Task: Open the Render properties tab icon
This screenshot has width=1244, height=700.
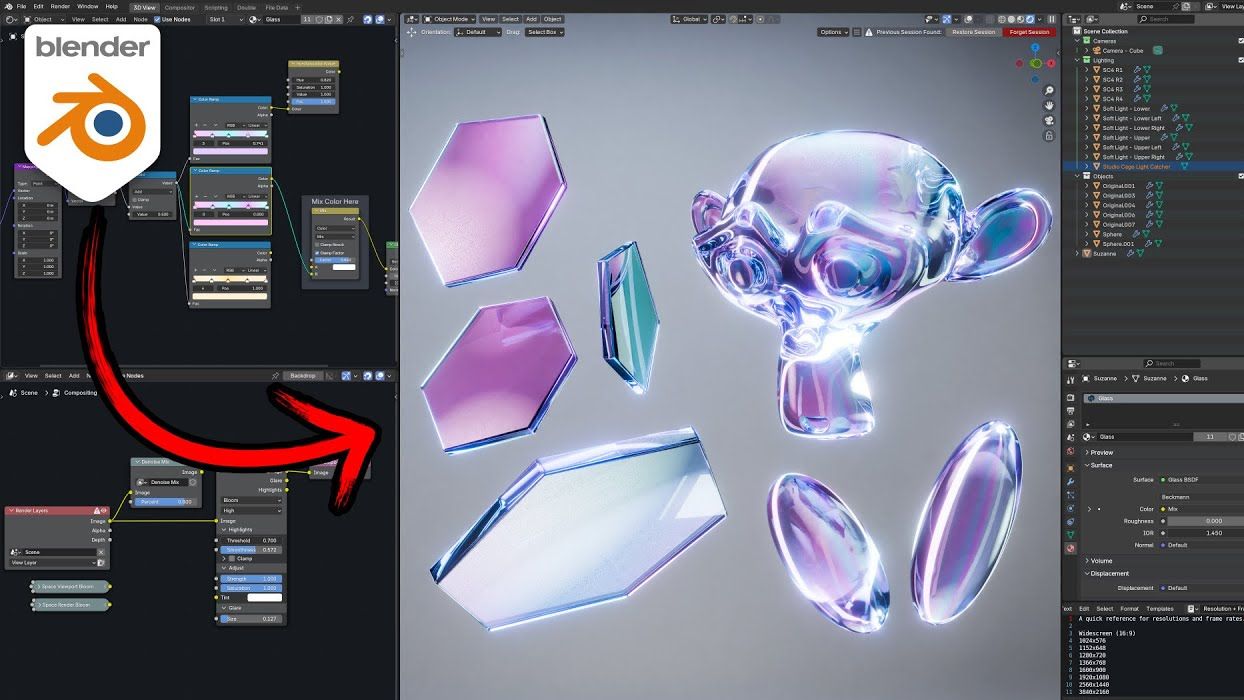Action: [x=1071, y=397]
